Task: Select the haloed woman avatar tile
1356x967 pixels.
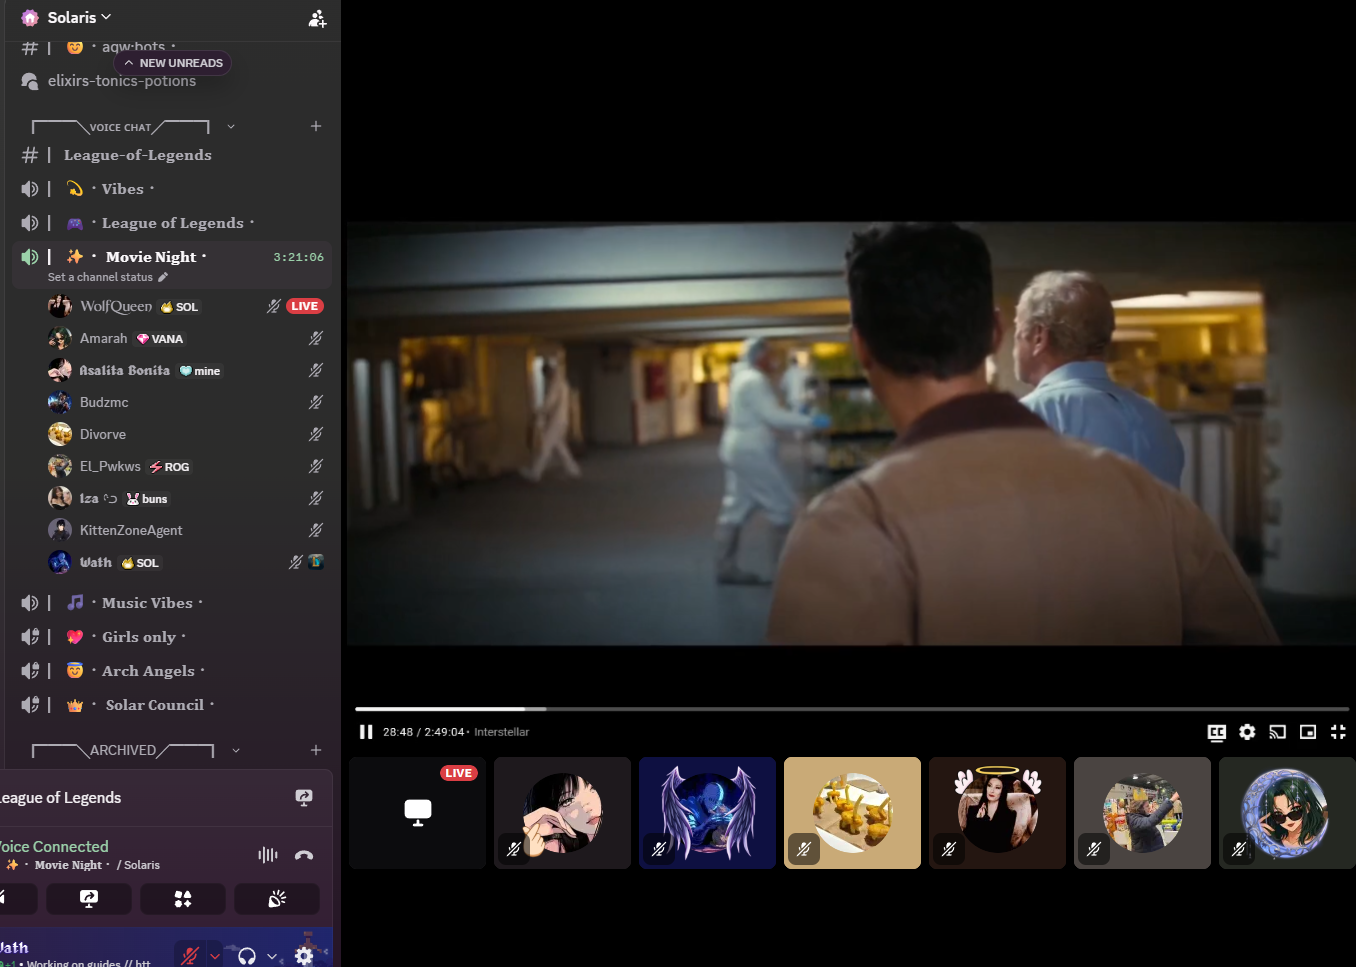Action: [998, 813]
